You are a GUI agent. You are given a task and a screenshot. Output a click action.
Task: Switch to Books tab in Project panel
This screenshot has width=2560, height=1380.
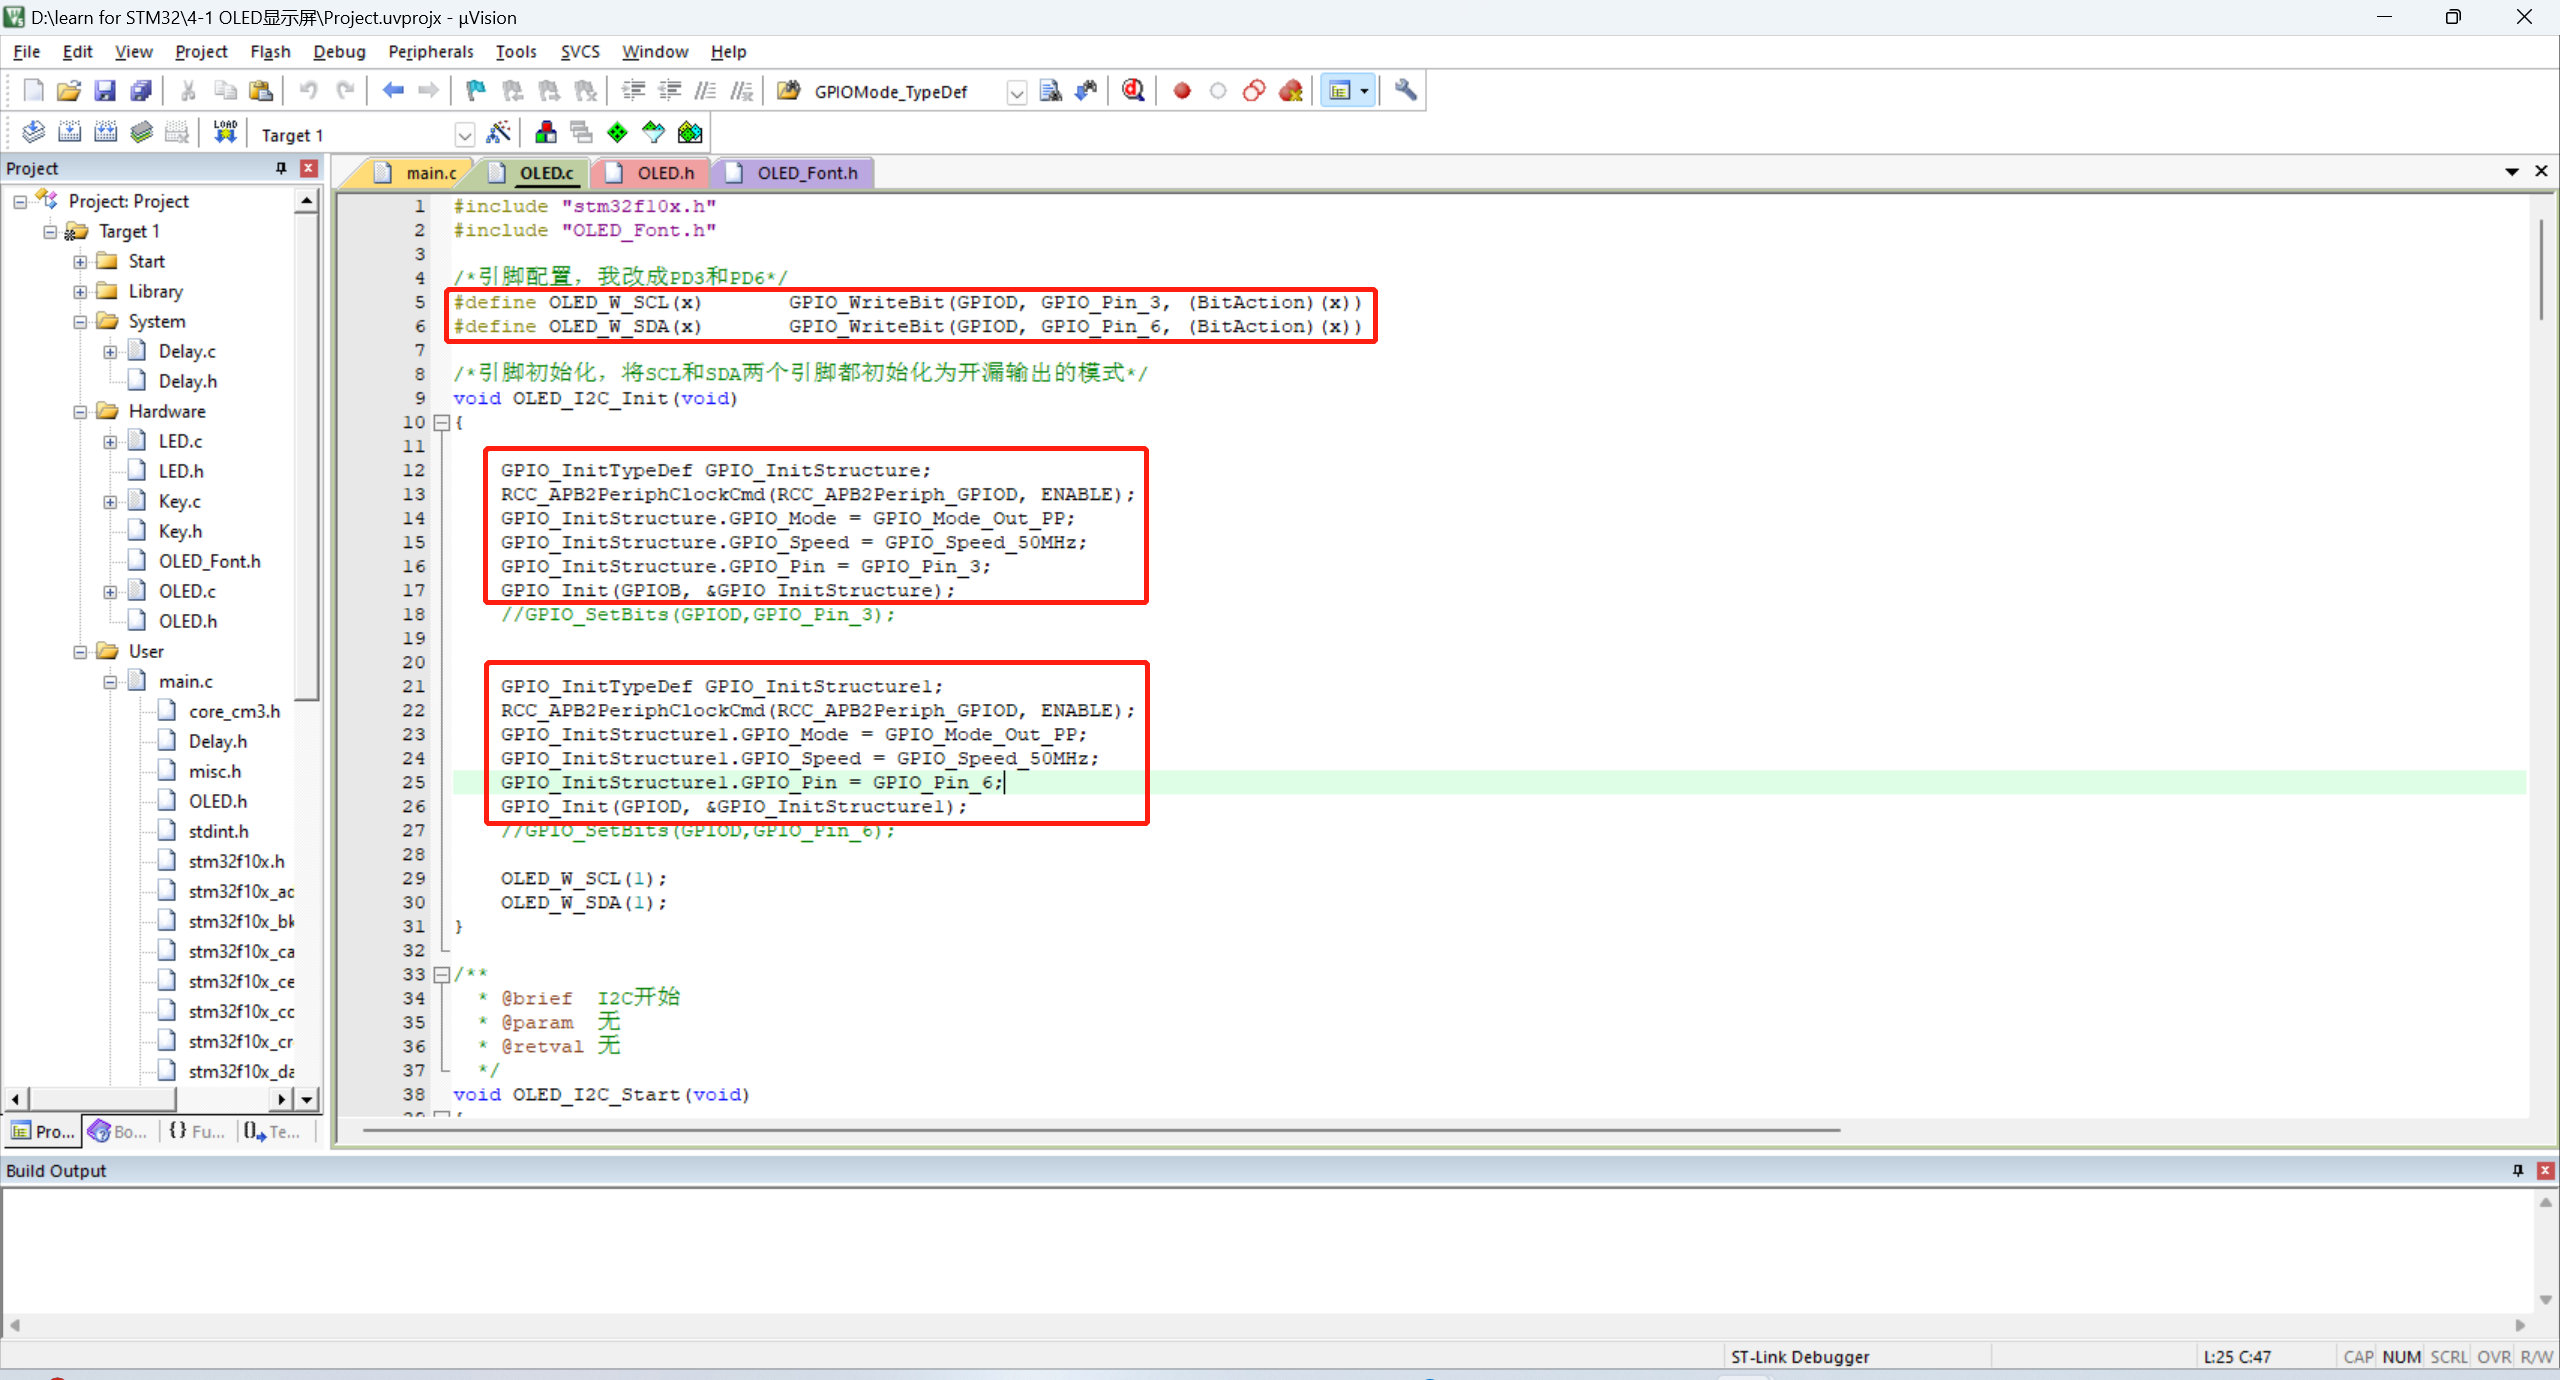tap(118, 1131)
